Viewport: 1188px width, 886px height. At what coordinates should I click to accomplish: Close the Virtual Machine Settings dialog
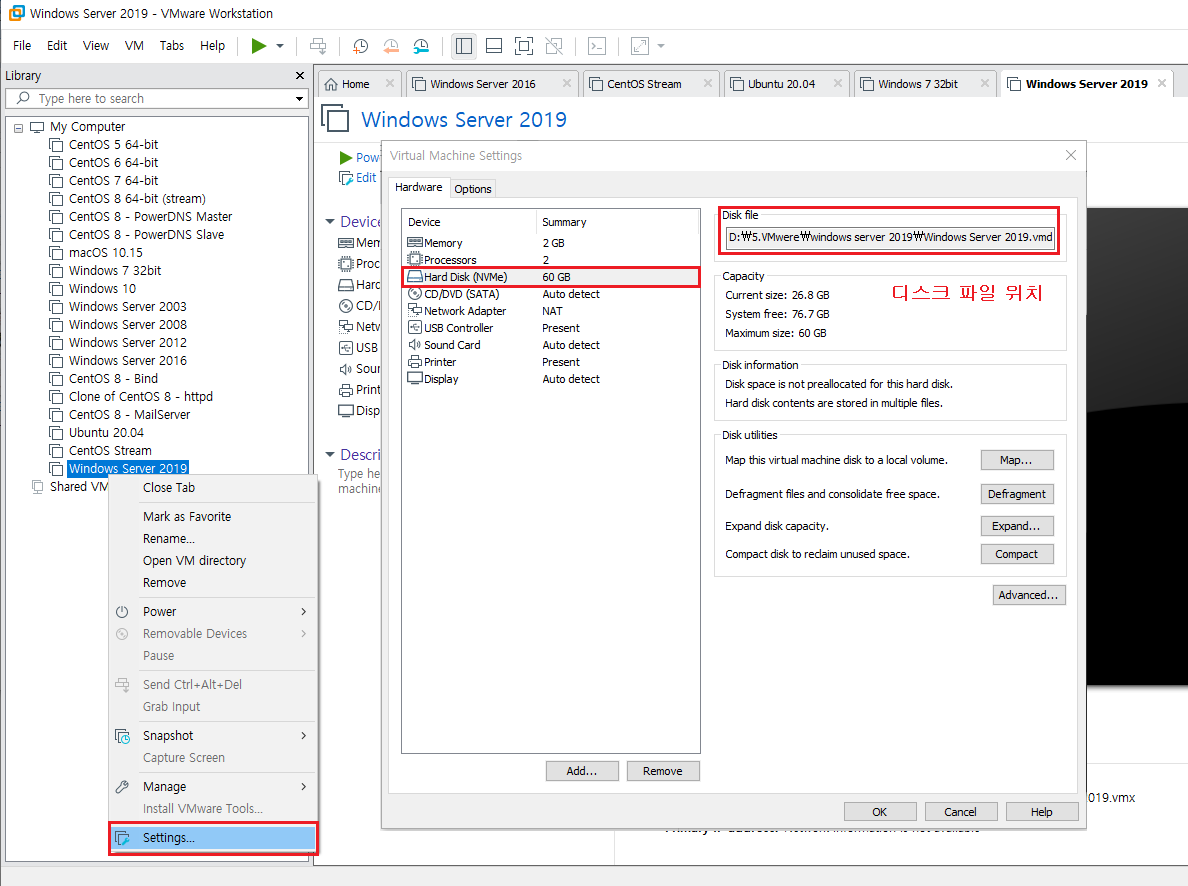pos(1071,155)
